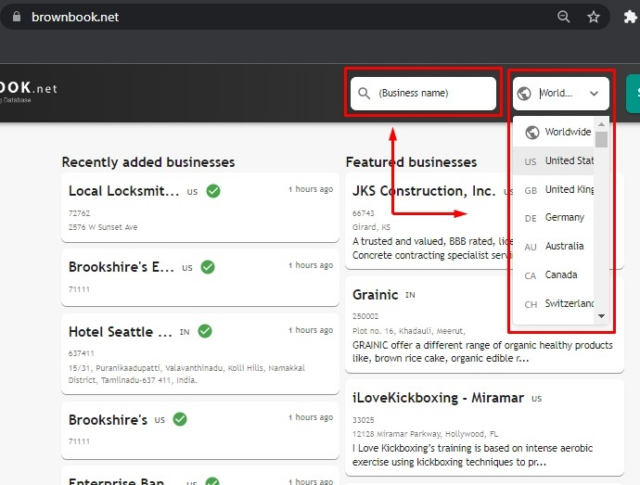
Task: Expand the country dropdown chevron
Action: point(594,93)
